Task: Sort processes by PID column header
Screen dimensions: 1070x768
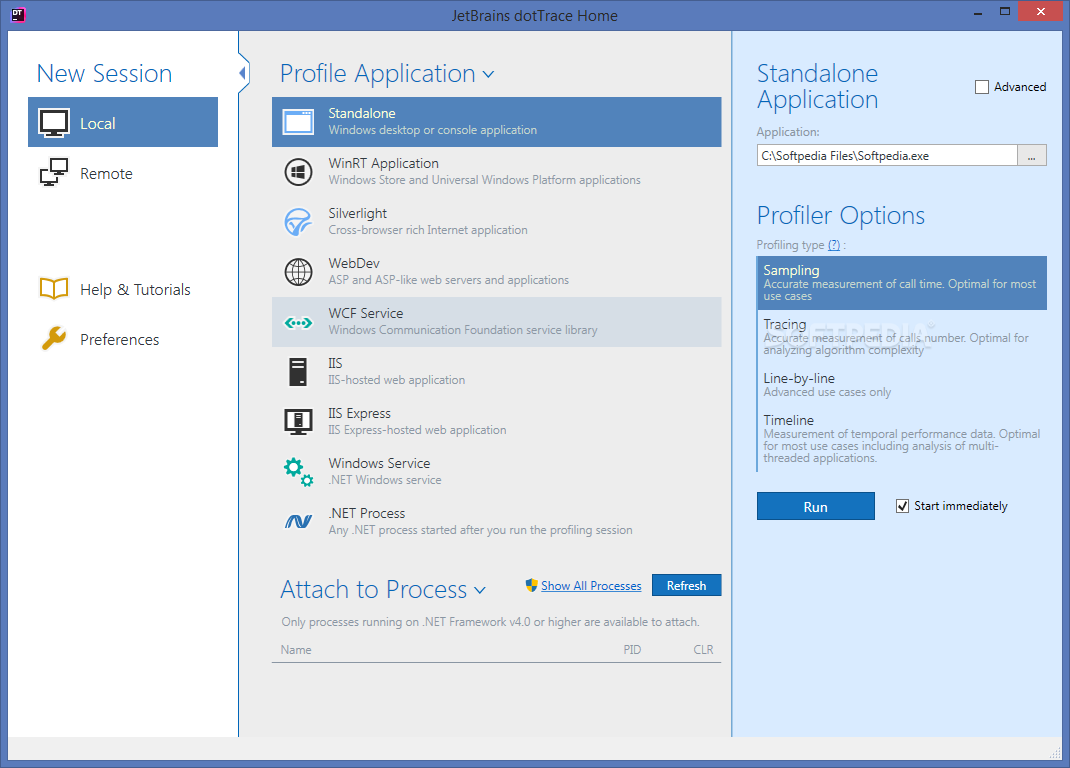Action: coord(632,650)
